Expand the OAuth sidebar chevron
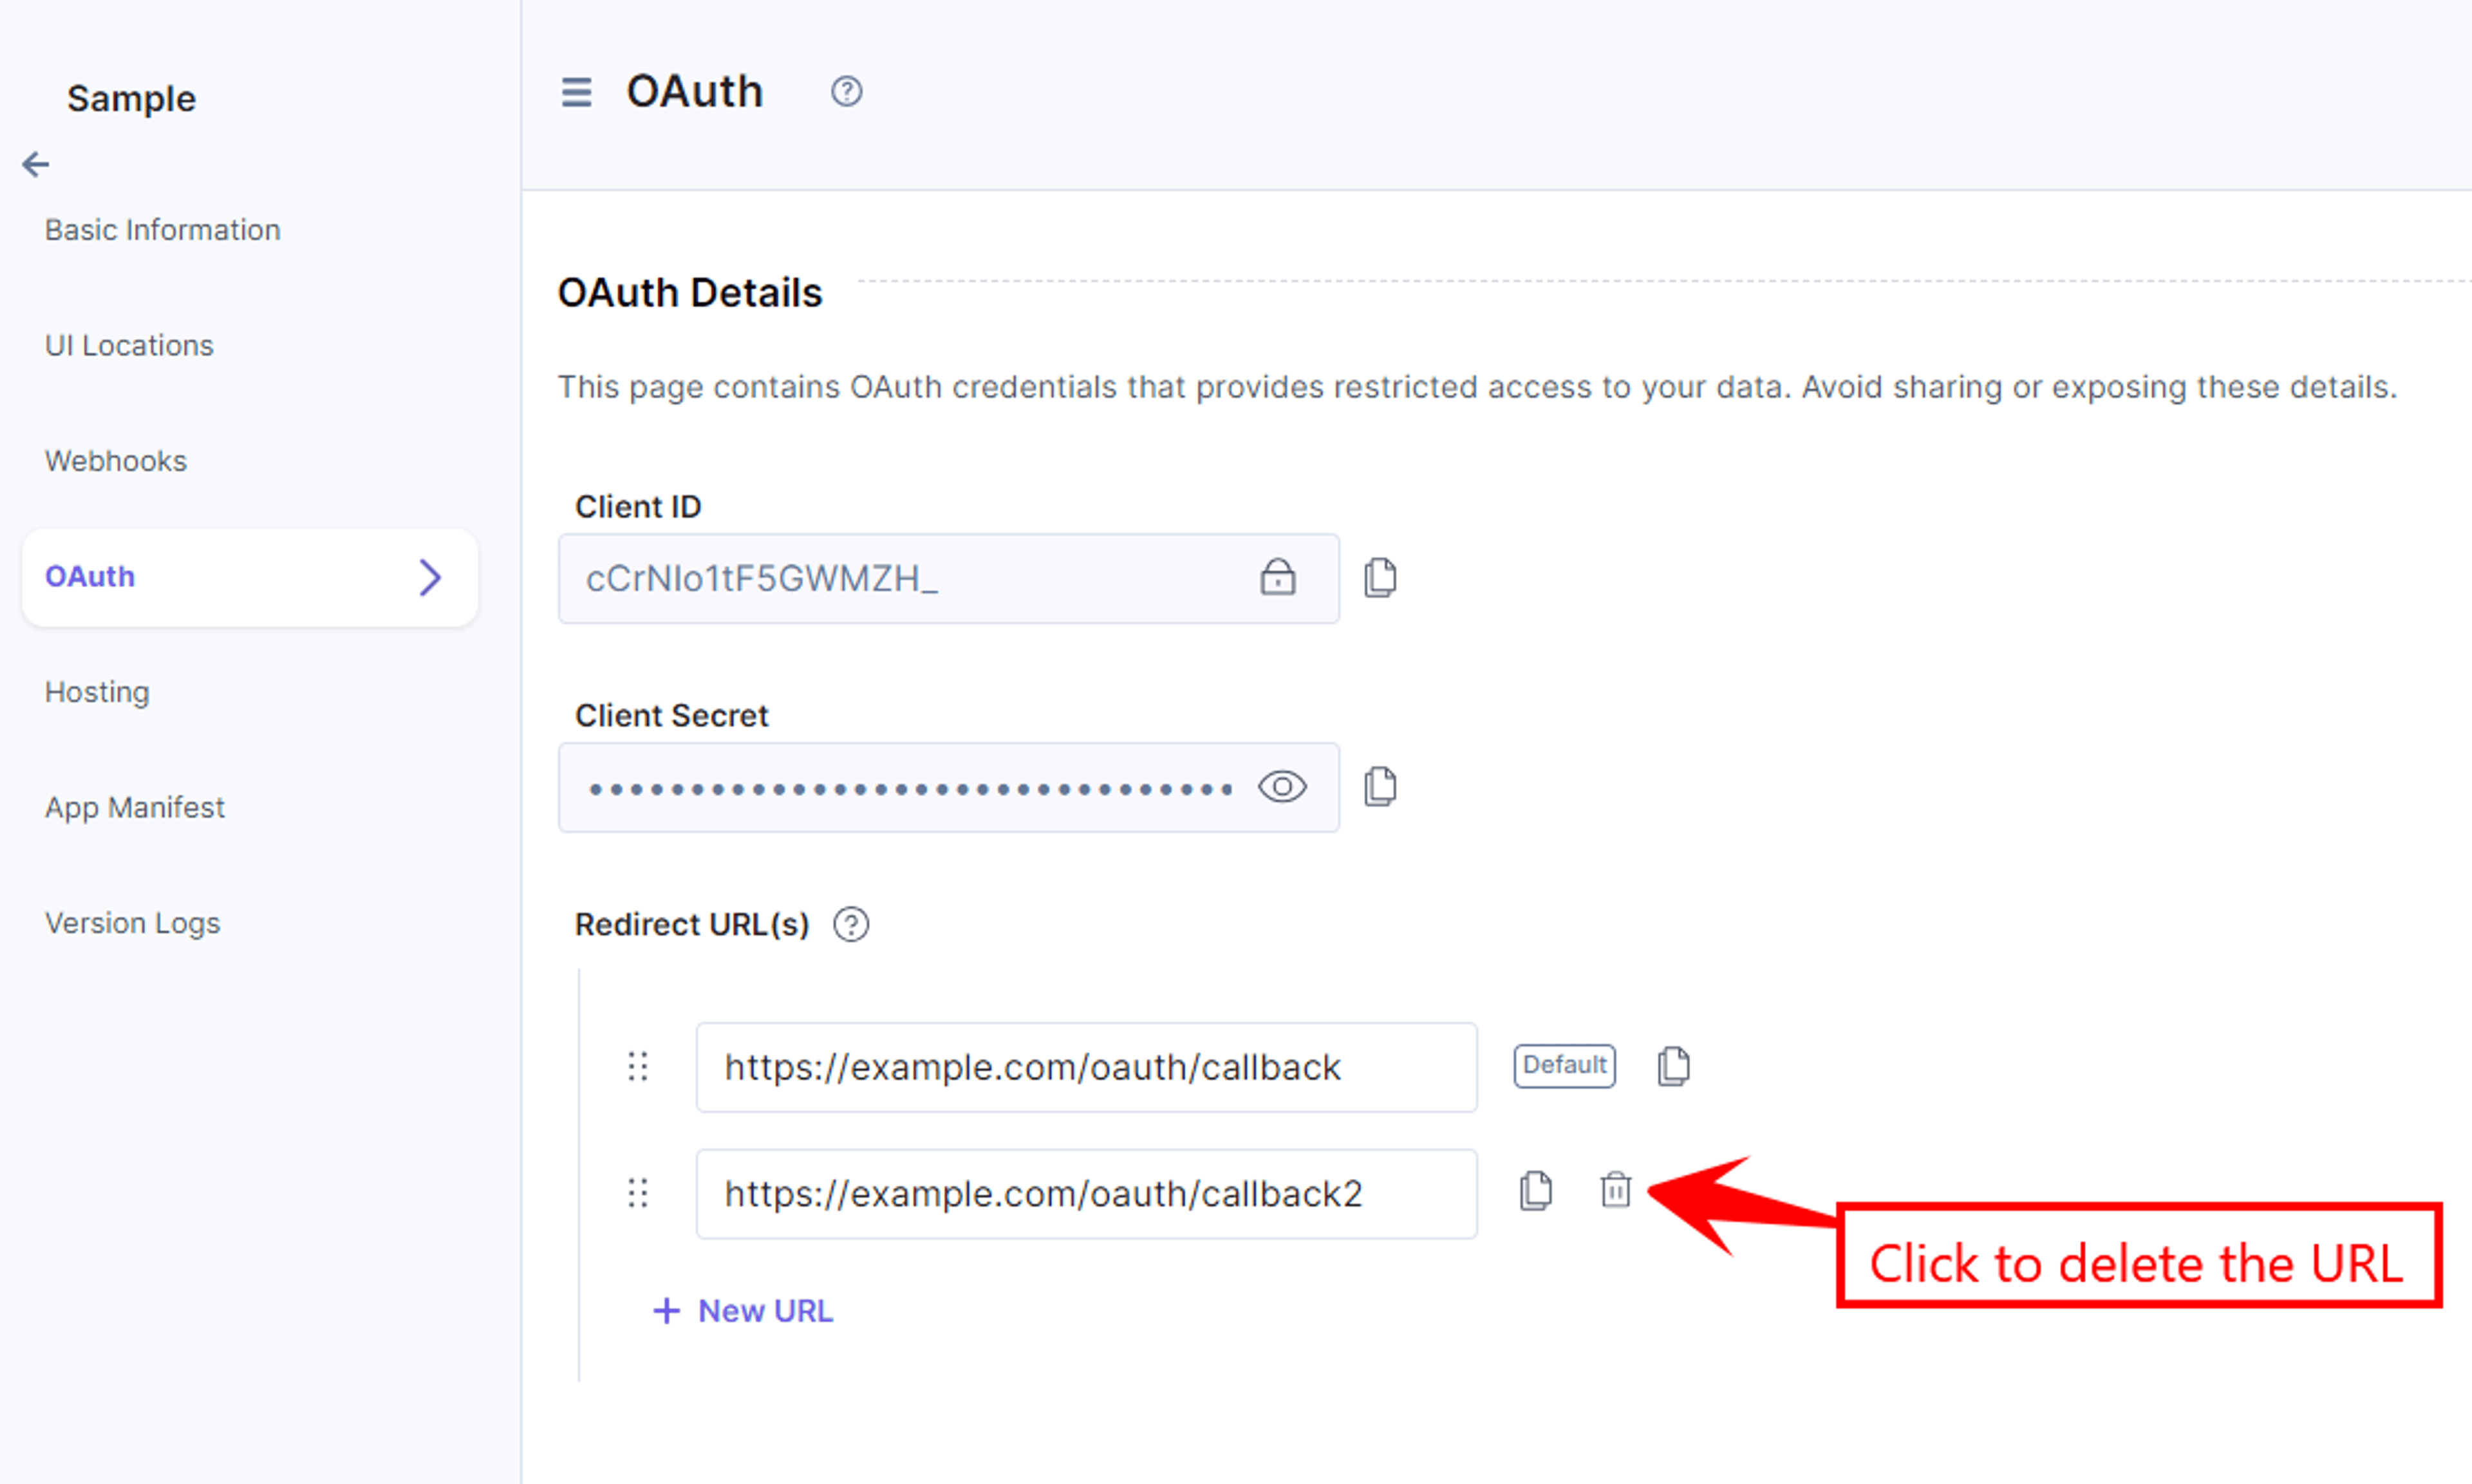The image size is (2472, 1484). [430, 577]
